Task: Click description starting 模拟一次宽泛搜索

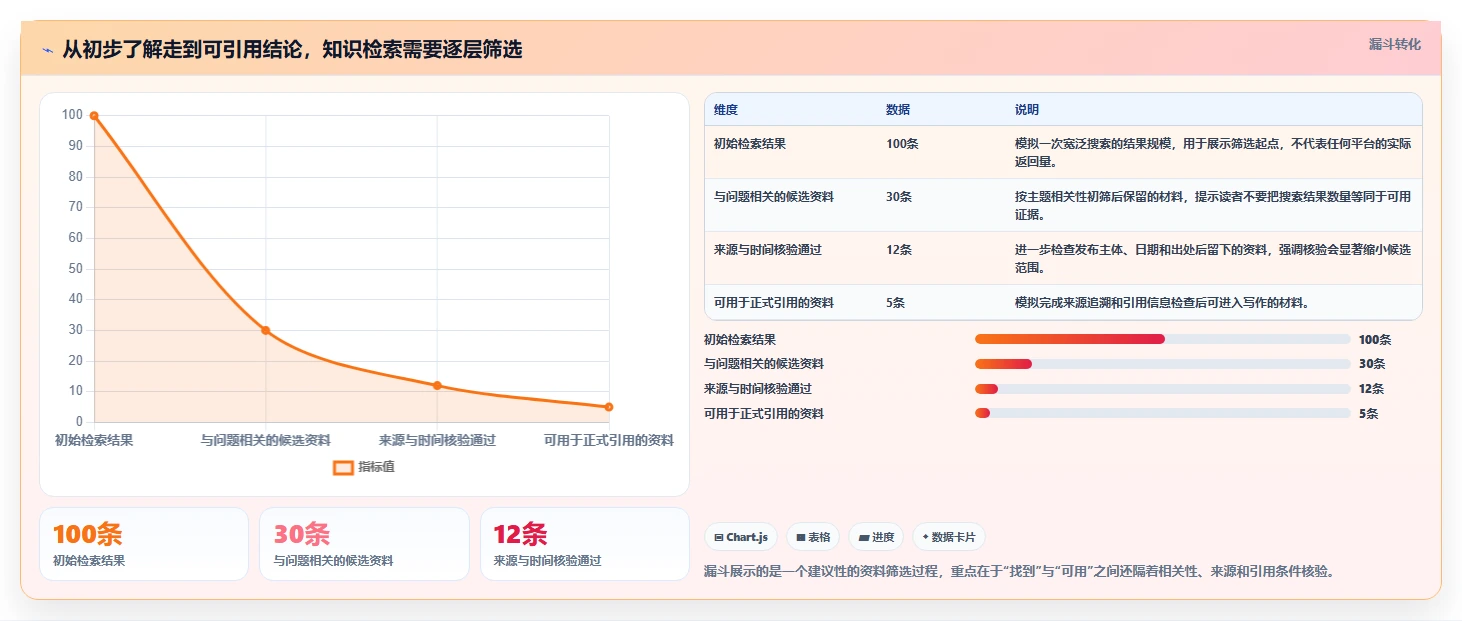Action: coord(1213,153)
